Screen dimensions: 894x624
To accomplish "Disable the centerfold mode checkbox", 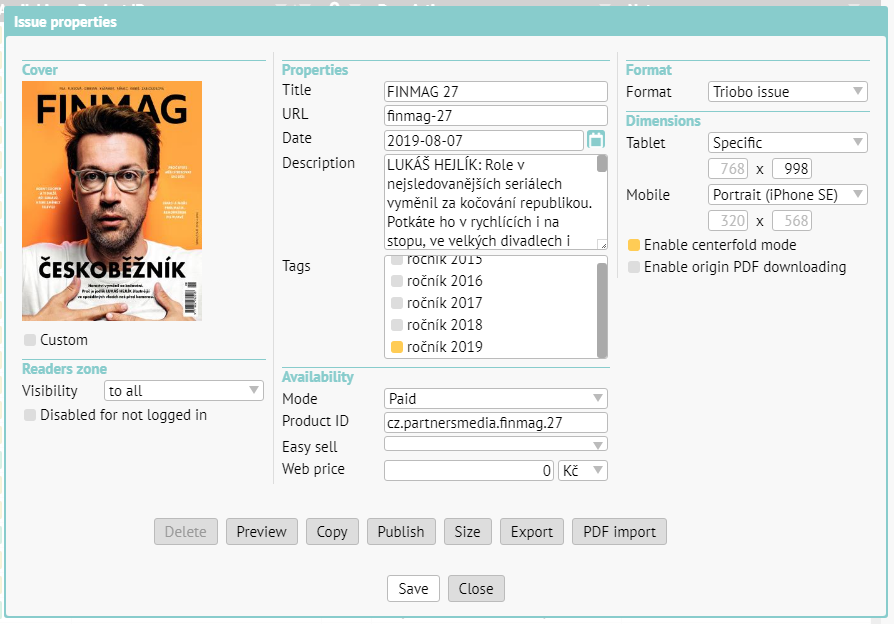I will click(634, 245).
